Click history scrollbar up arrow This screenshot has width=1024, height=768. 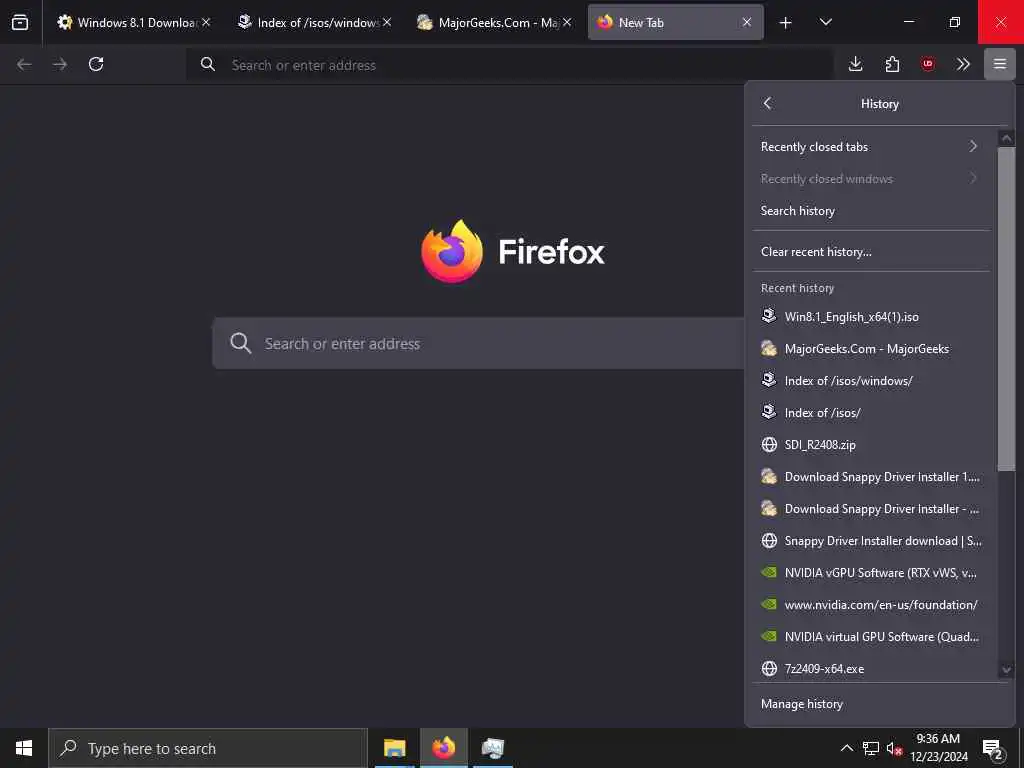pyautogui.click(x=1006, y=138)
